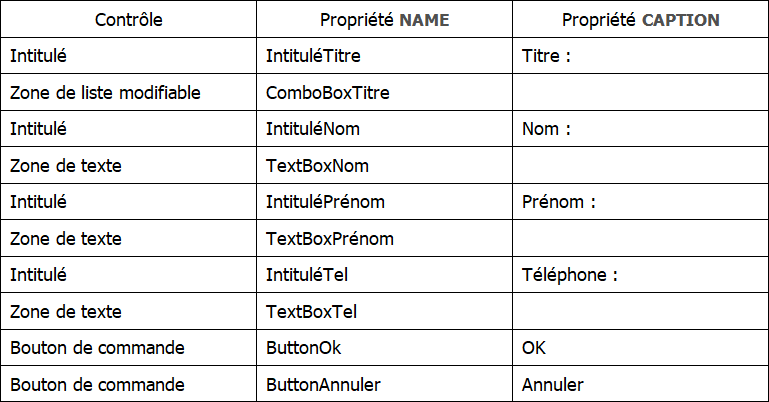This screenshot has width=769, height=402.
Task: Click the "Téléphone :" caption cell
Action: (570, 274)
